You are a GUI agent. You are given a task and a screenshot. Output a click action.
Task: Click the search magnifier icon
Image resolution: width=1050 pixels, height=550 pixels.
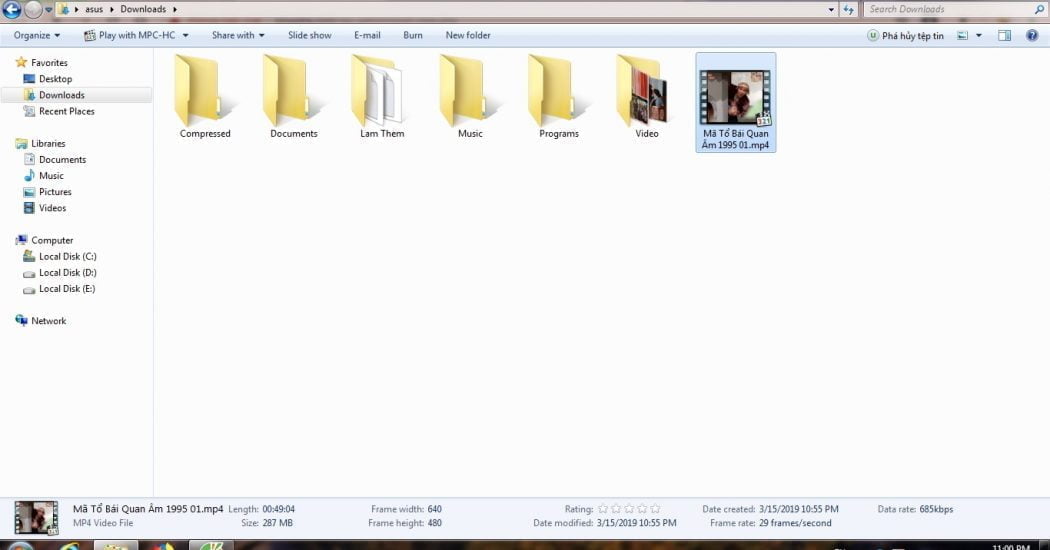point(1039,9)
